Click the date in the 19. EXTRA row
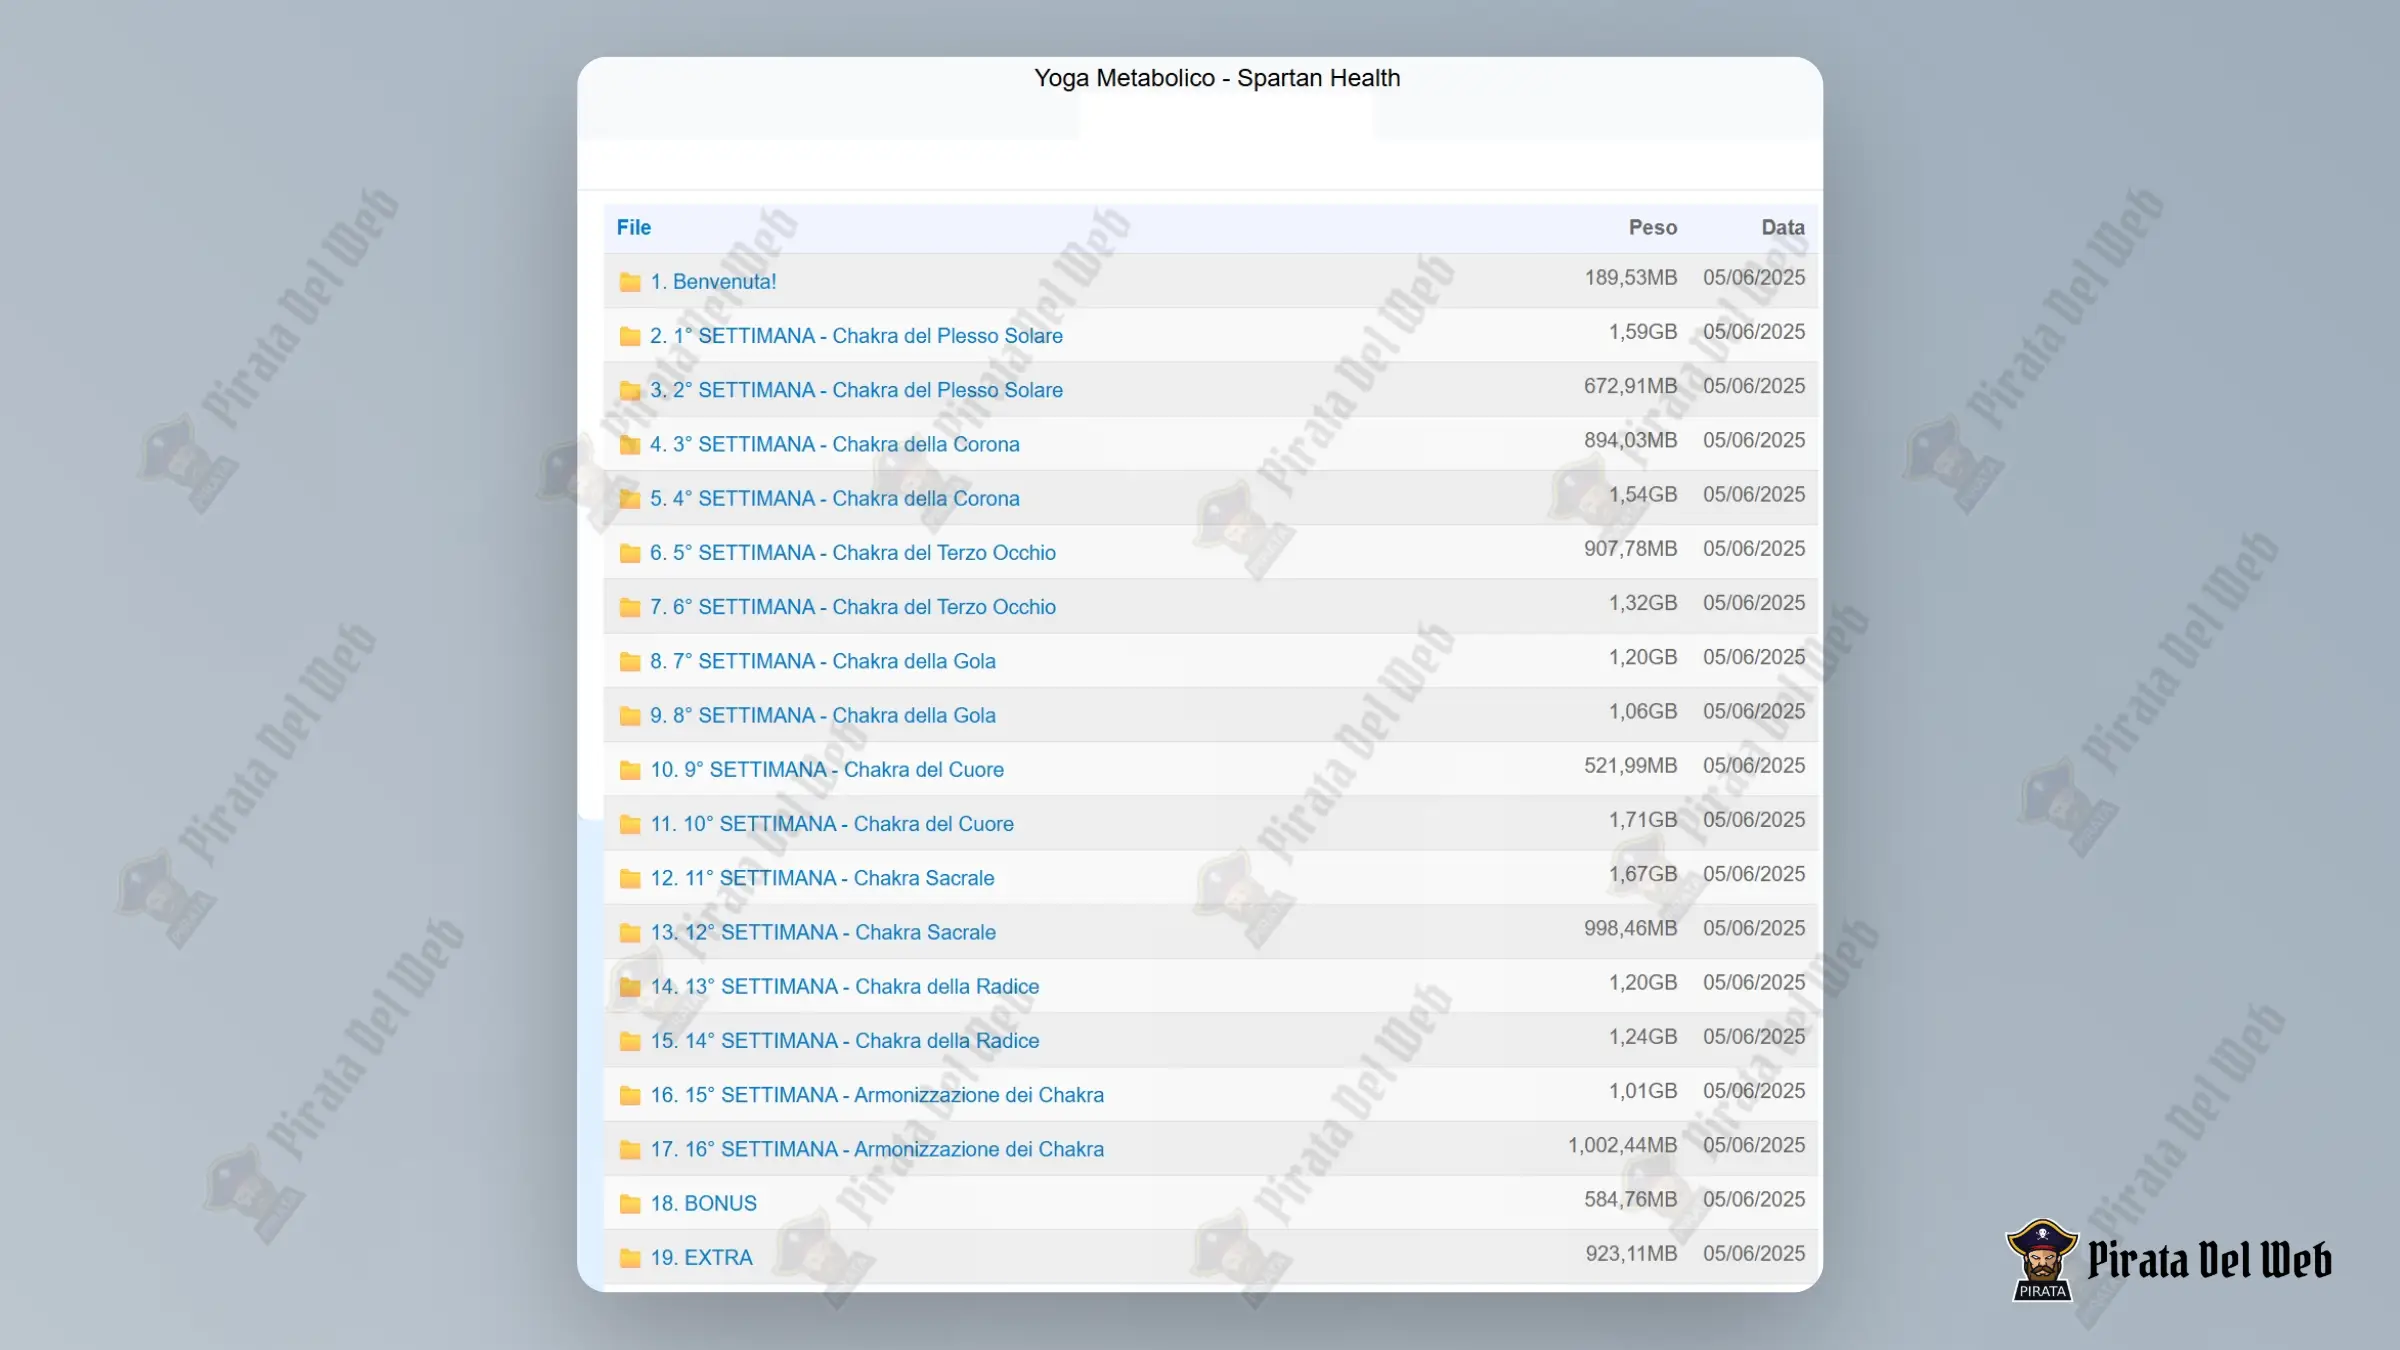Image resolution: width=2400 pixels, height=1350 pixels. (1754, 1253)
